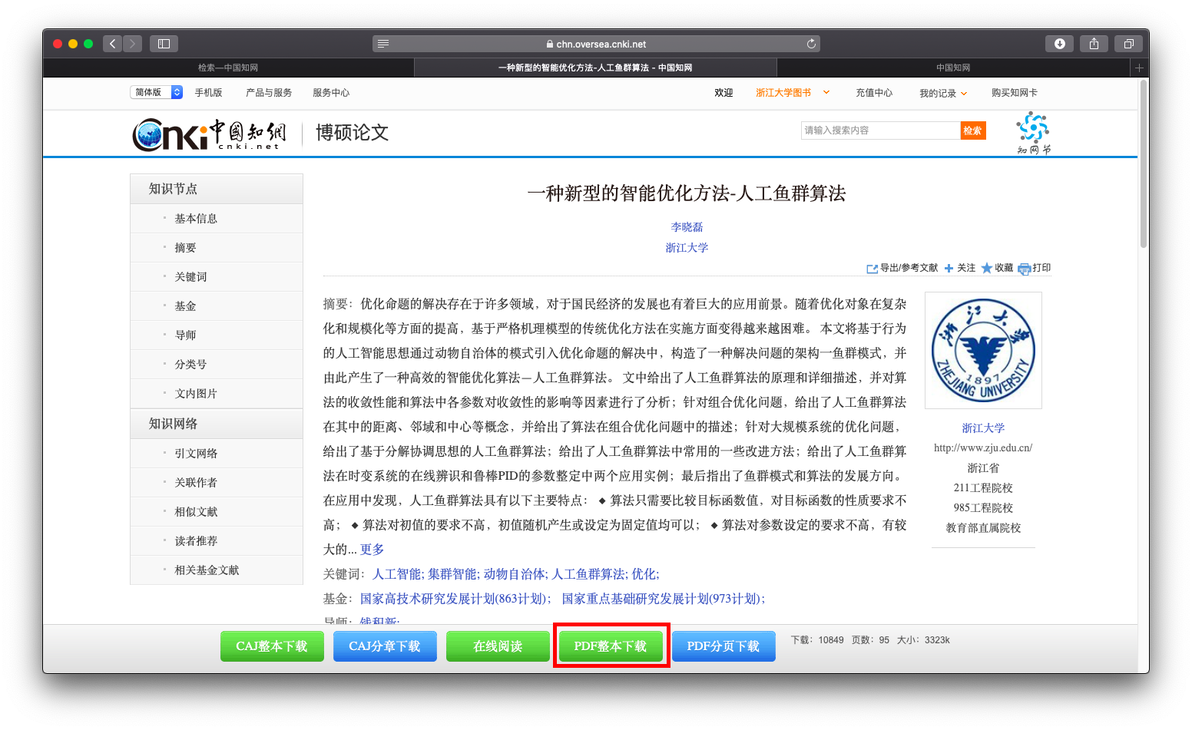
Task: Open 购买知网卡 link
Action: pyautogui.click(x=1014, y=93)
